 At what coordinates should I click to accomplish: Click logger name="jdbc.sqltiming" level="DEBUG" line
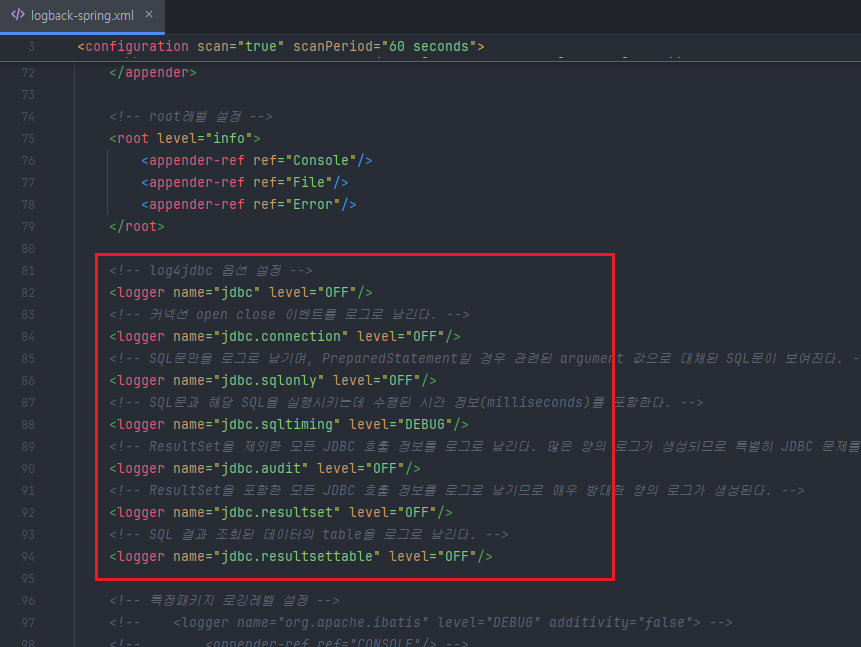coord(289,424)
